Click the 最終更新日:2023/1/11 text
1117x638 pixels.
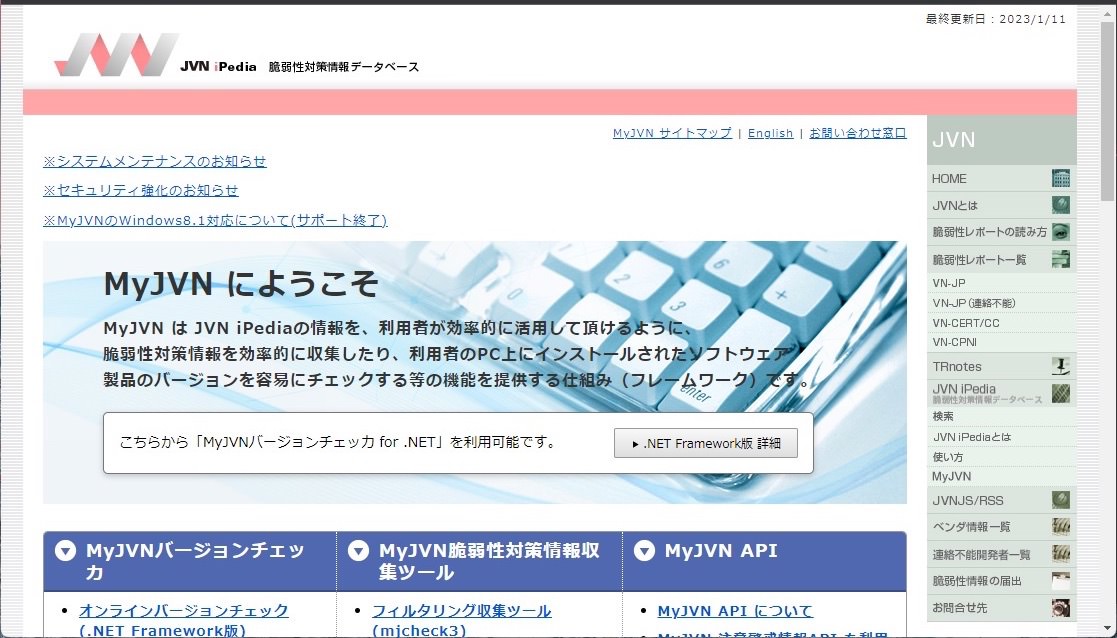tap(995, 19)
